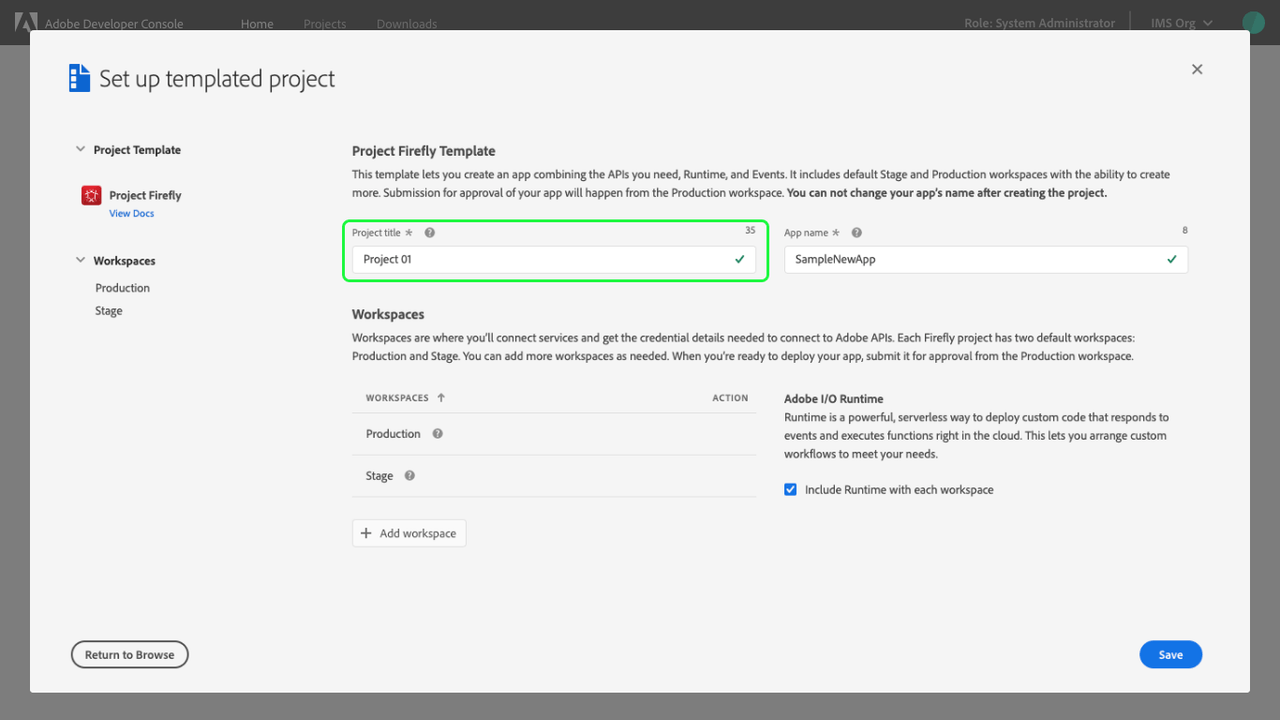Select Production in the sidebar

pos(123,288)
